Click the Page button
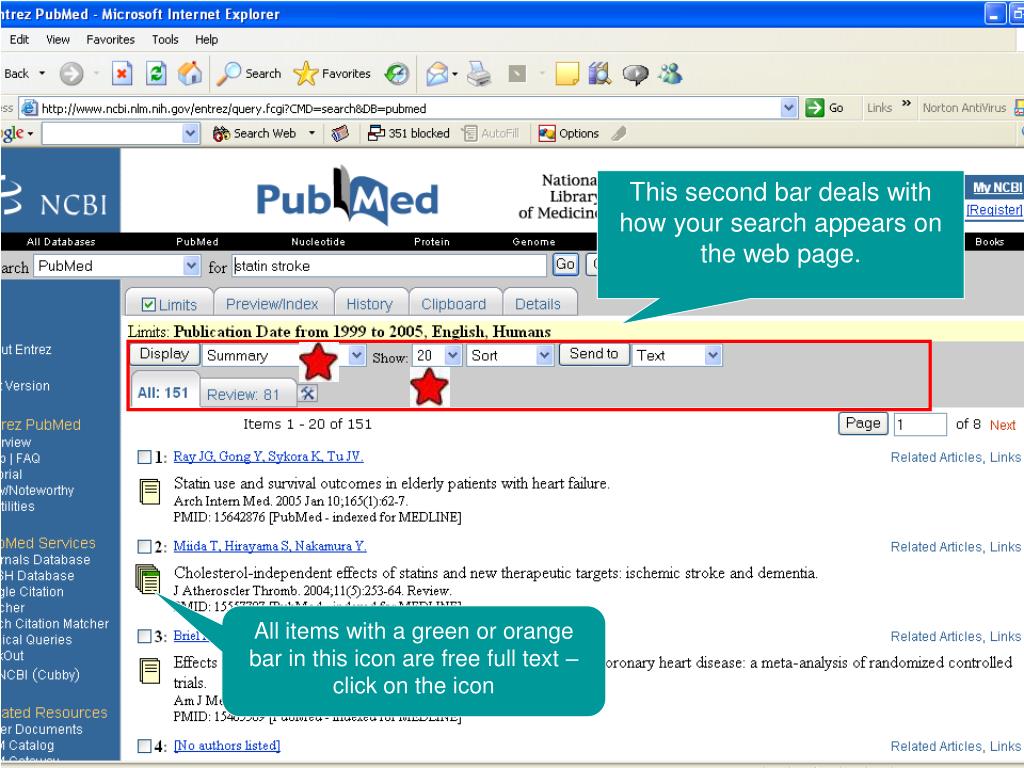This screenshot has width=1024, height=768. coord(863,424)
